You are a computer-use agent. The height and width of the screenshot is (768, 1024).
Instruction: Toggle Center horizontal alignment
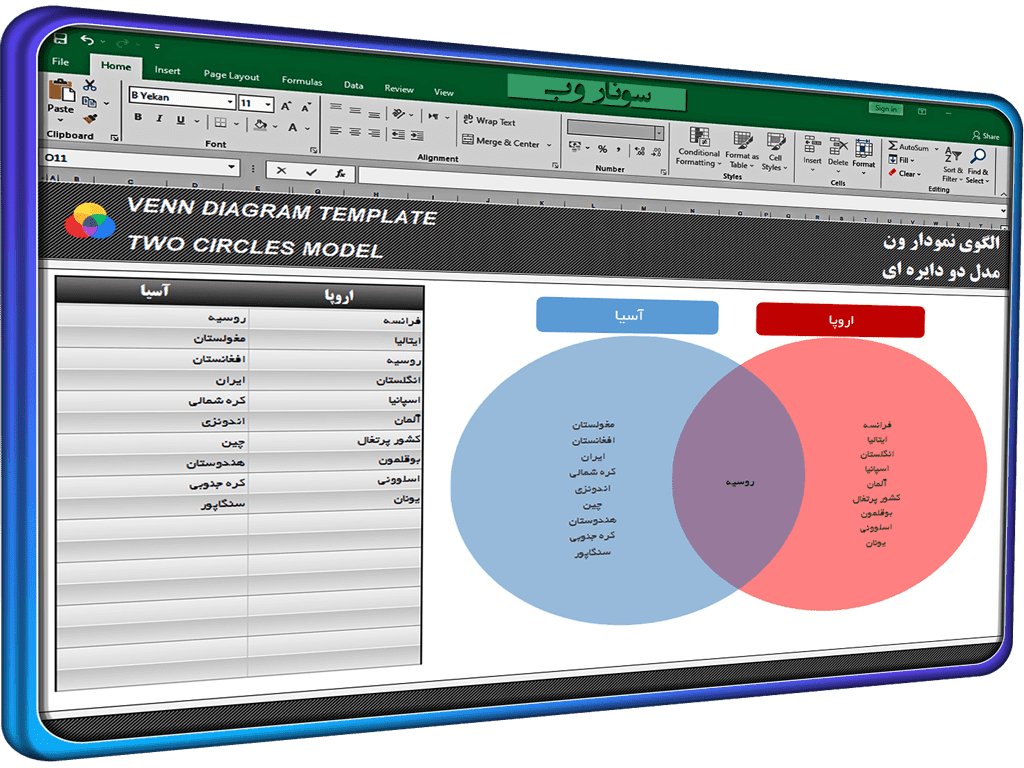click(x=355, y=132)
